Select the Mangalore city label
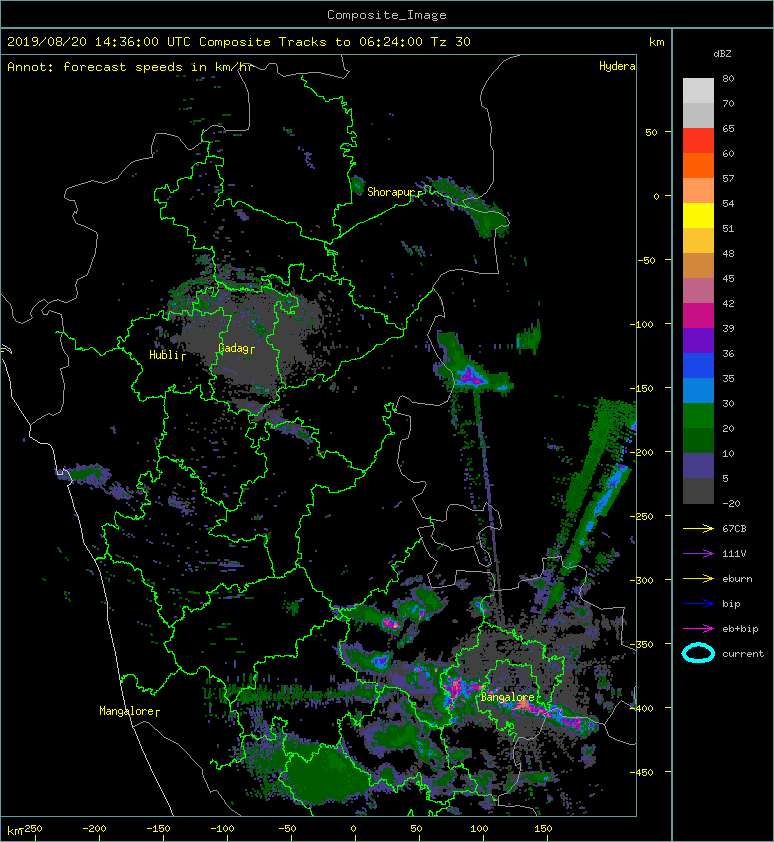The height and width of the screenshot is (842, 774). (126, 711)
